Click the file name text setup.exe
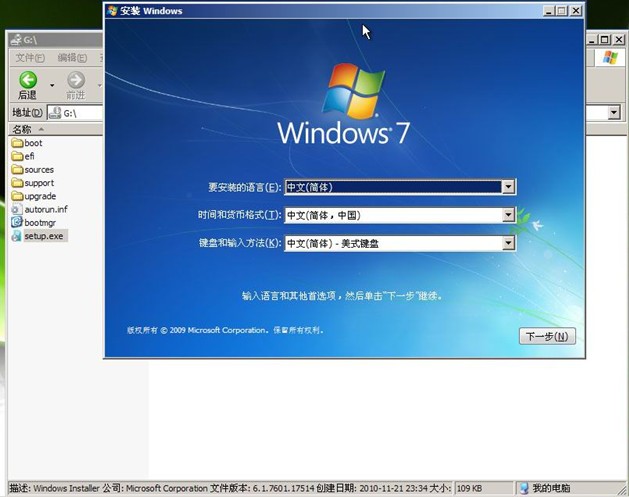This screenshot has width=629, height=497. (44, 236)
